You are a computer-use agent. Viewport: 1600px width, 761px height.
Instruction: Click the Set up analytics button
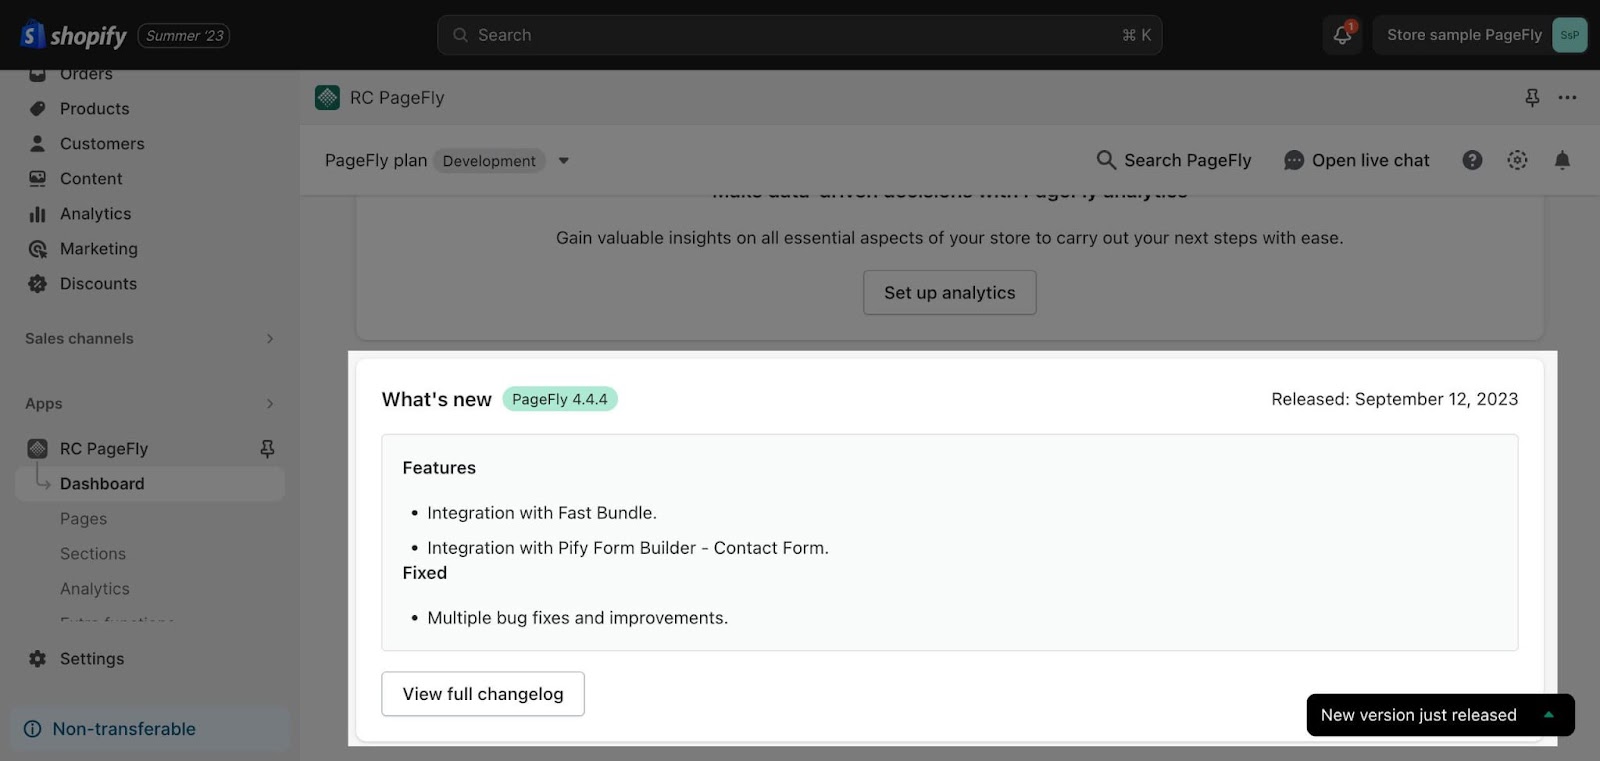pyautogui.click(x=950, y=293)
